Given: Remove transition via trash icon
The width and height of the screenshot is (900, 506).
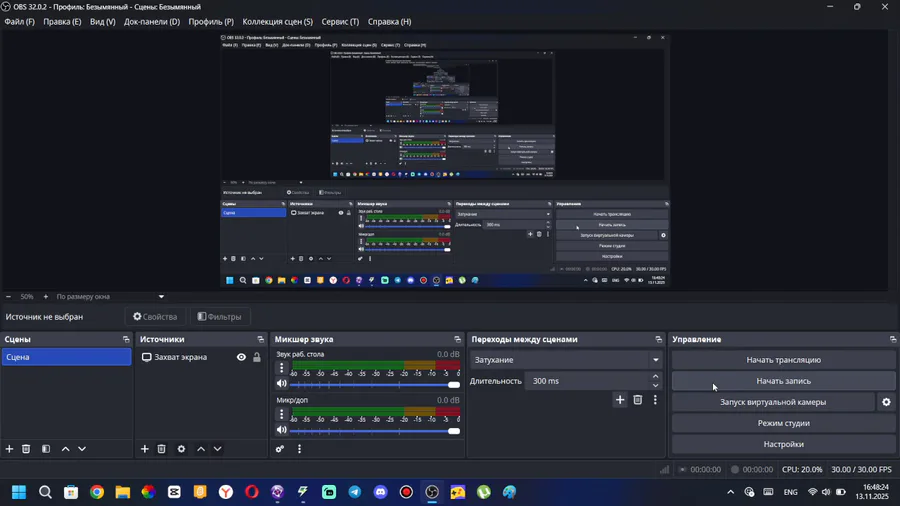Looking at the screenshot, I should coord(638,400).
